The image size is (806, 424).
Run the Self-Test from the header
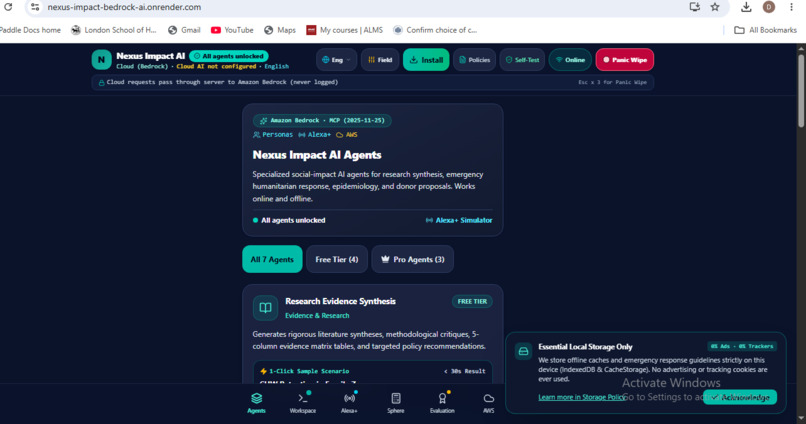click(x=522, y=60)
